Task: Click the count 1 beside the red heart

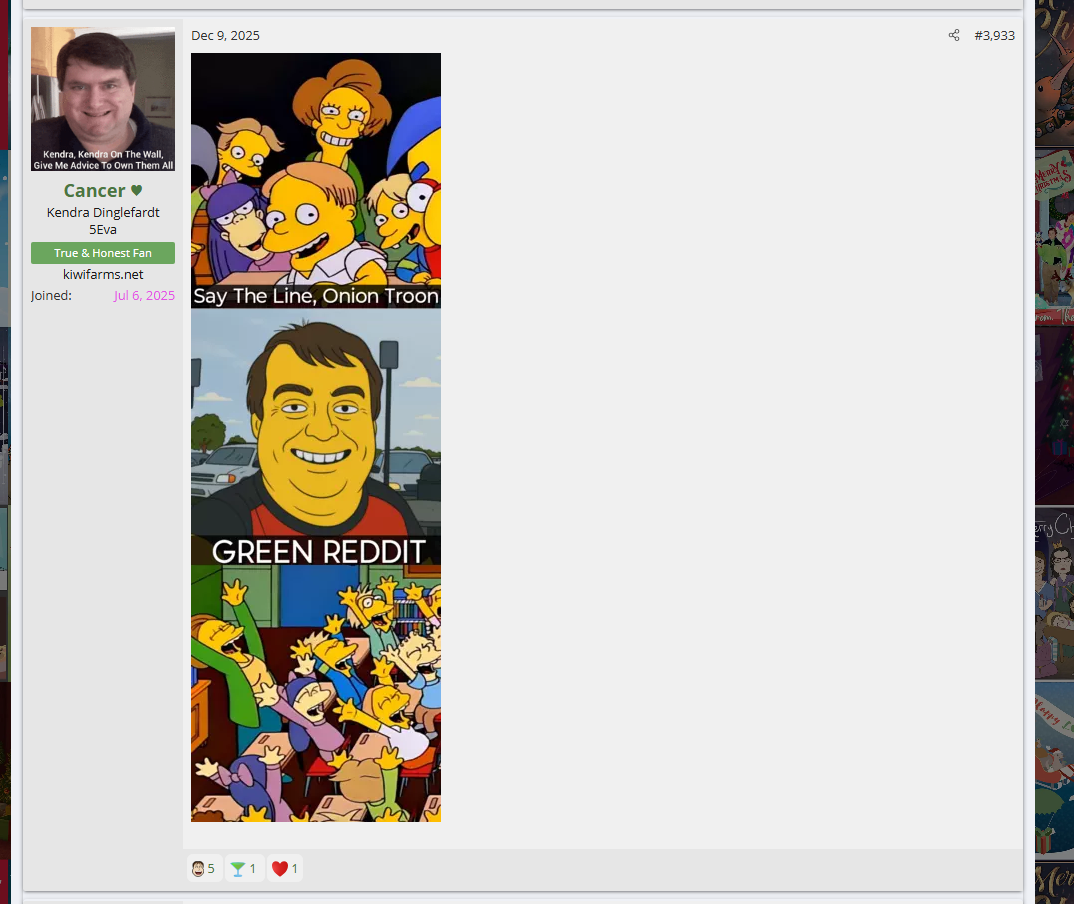Action: (x=294, y=869)
